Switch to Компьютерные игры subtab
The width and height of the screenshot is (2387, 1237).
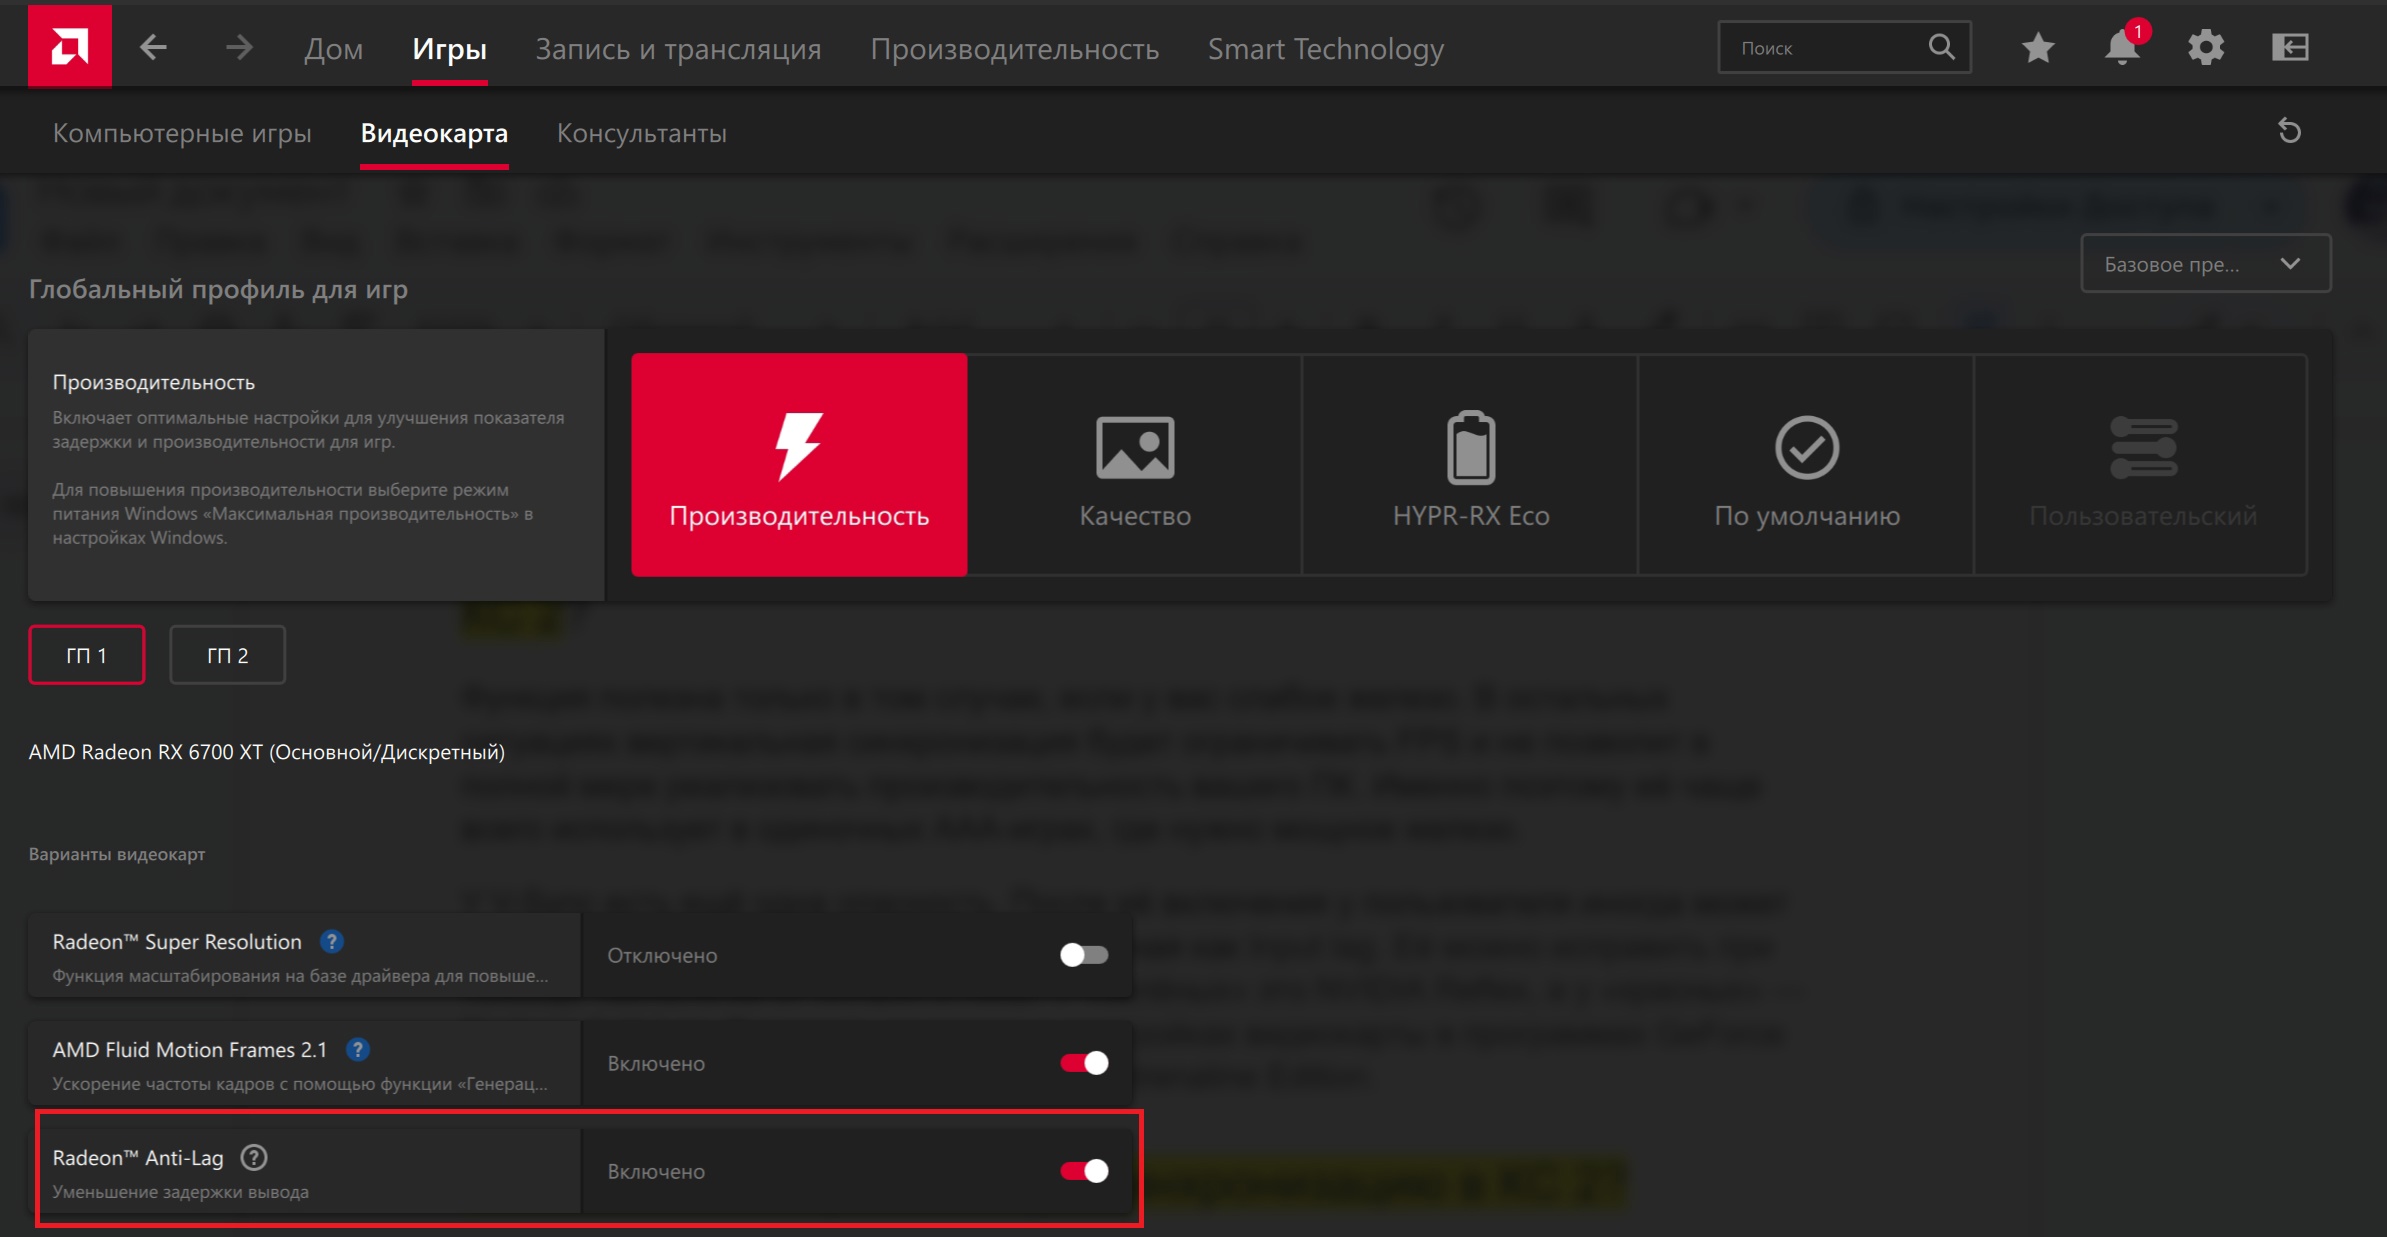click(x=182, y=133)
